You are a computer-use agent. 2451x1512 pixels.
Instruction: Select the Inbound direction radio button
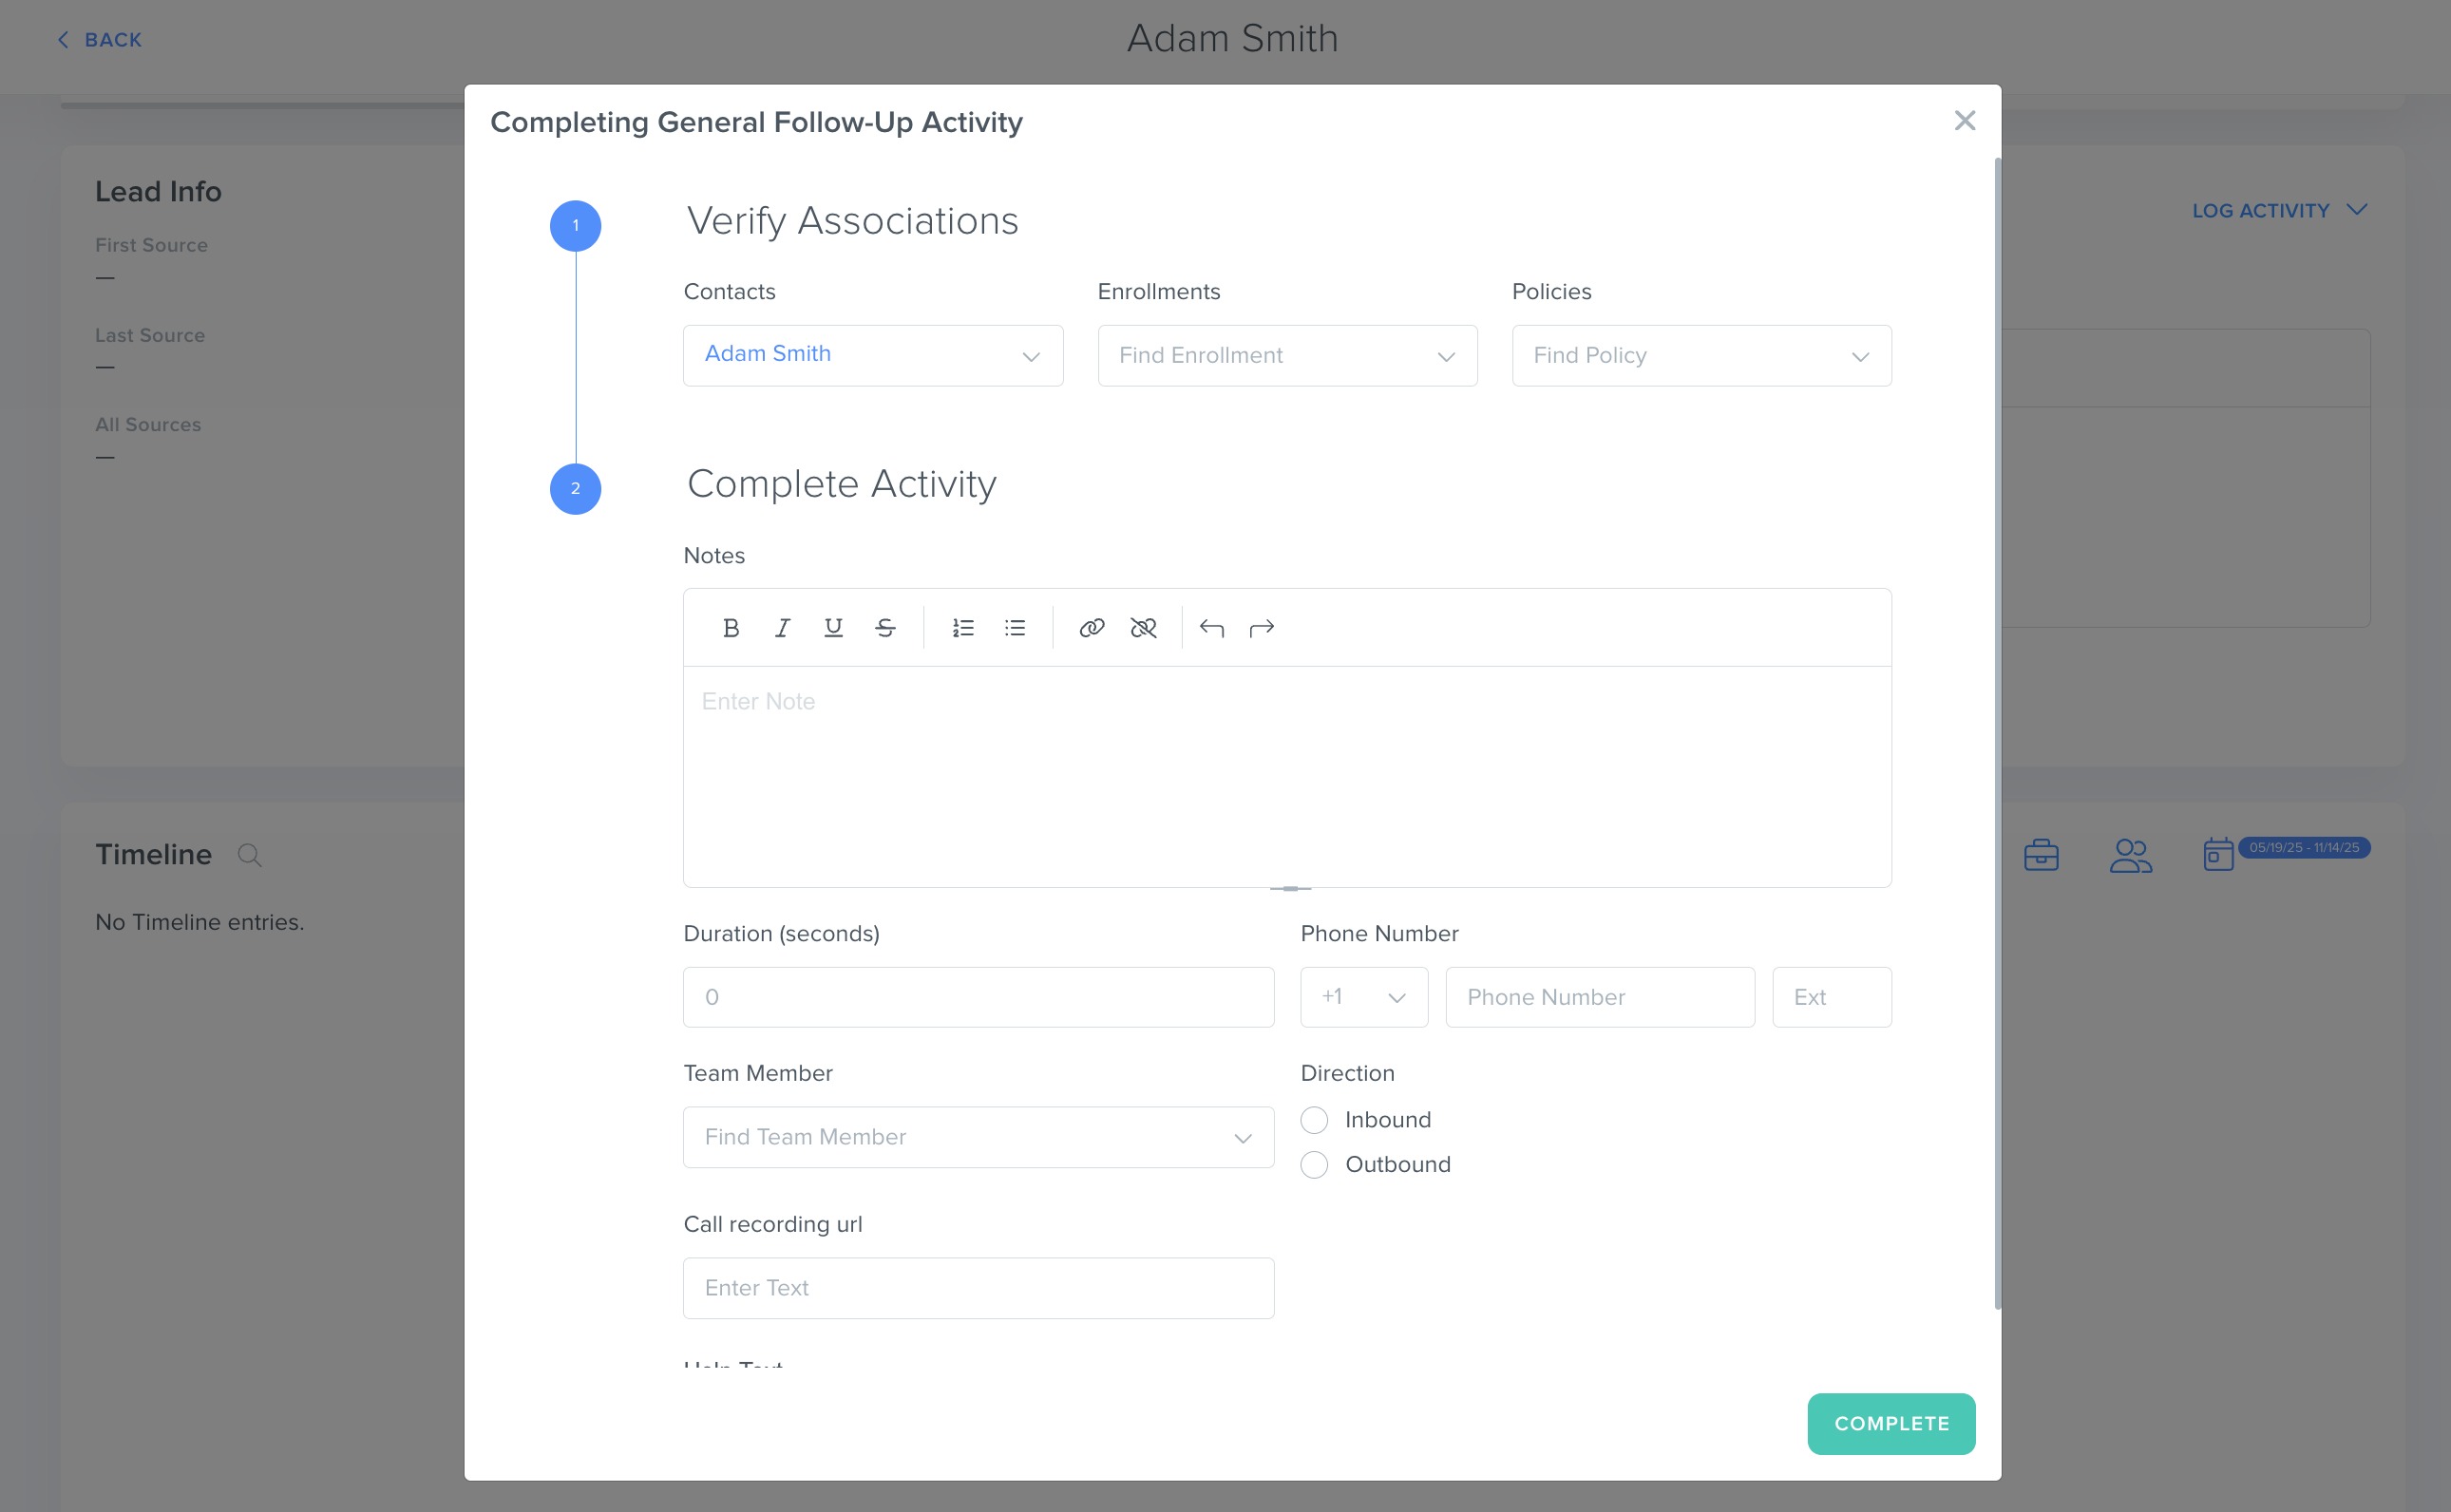pos(1314,1120)
